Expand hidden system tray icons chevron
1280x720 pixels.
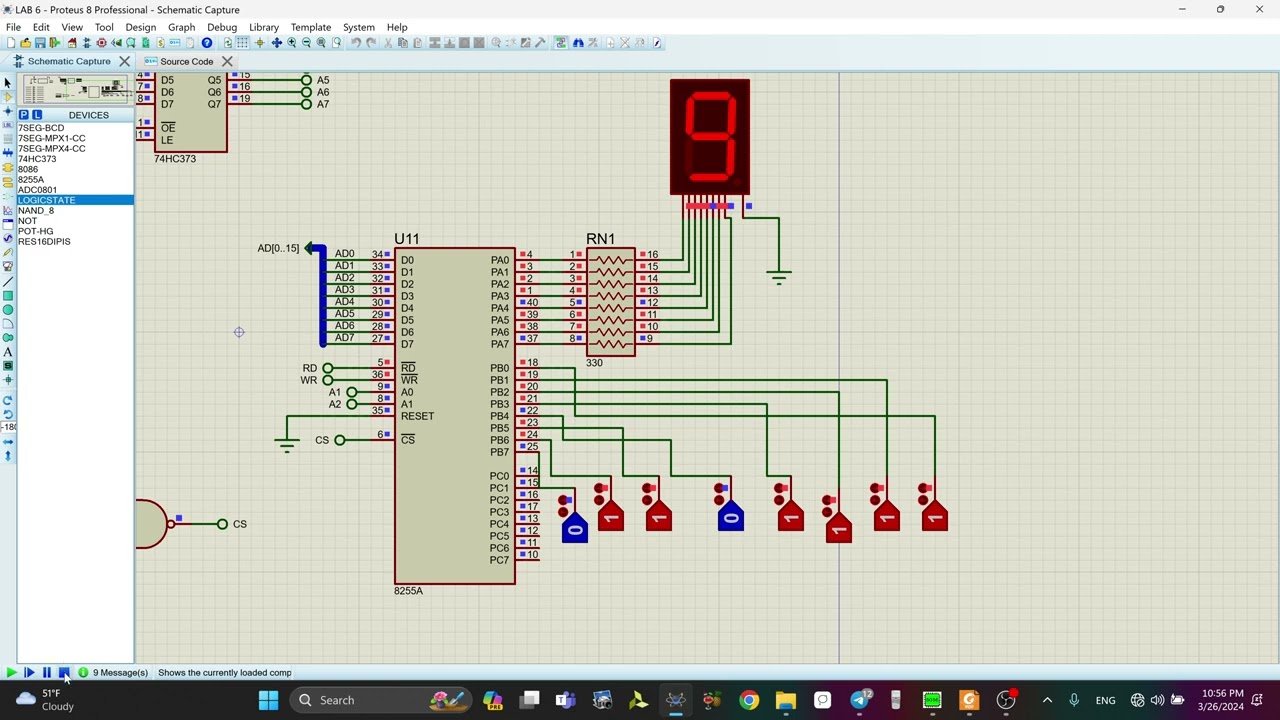[x=1047, y=700]
